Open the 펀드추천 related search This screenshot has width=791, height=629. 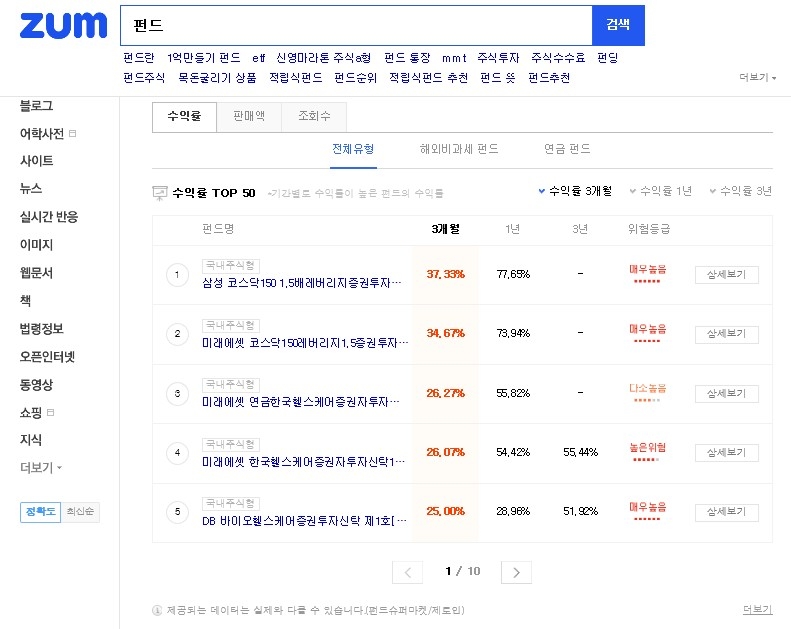549,78
